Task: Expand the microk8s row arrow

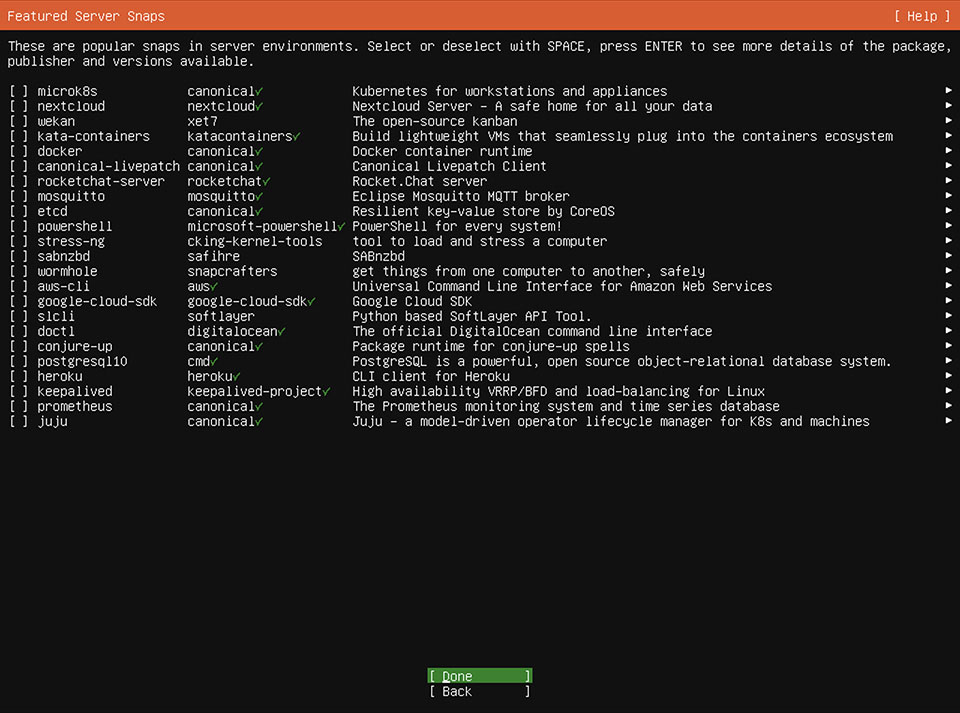Action: click(948, 91)
